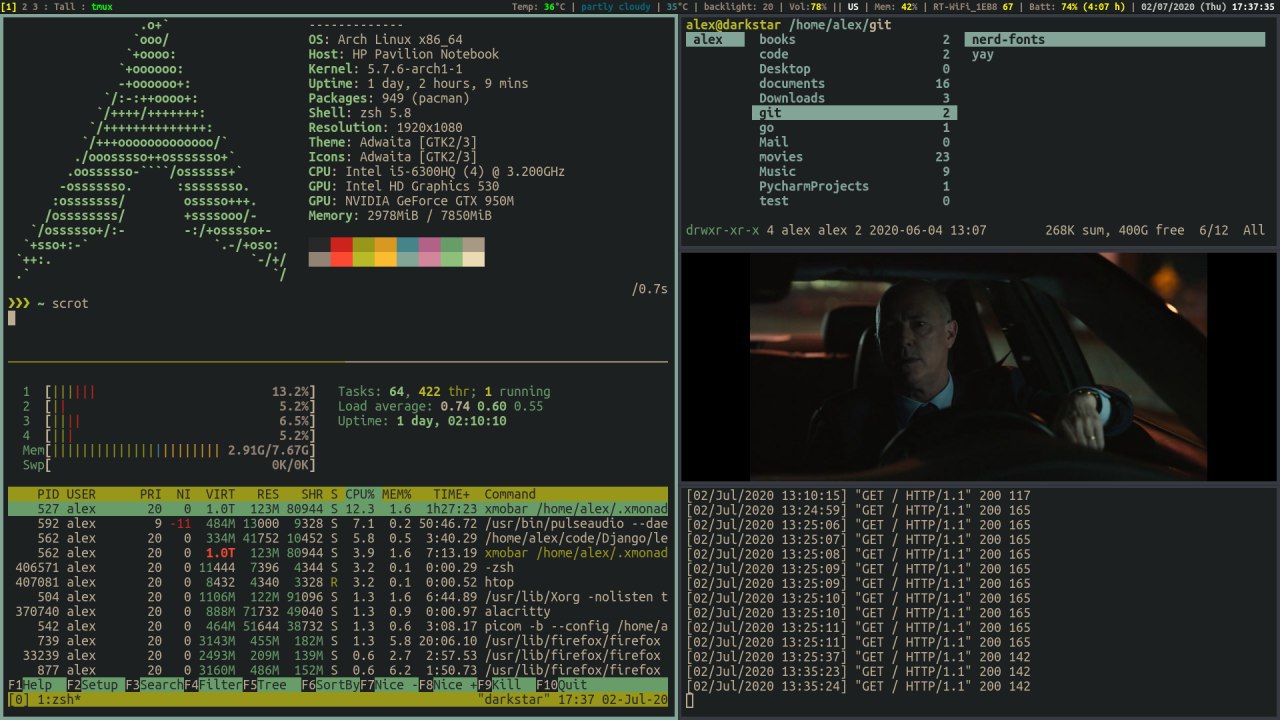Click the red color block in neofetch
Viewport: 1280px width, 720px height.
pyautogui.click(x=341, y=244)
